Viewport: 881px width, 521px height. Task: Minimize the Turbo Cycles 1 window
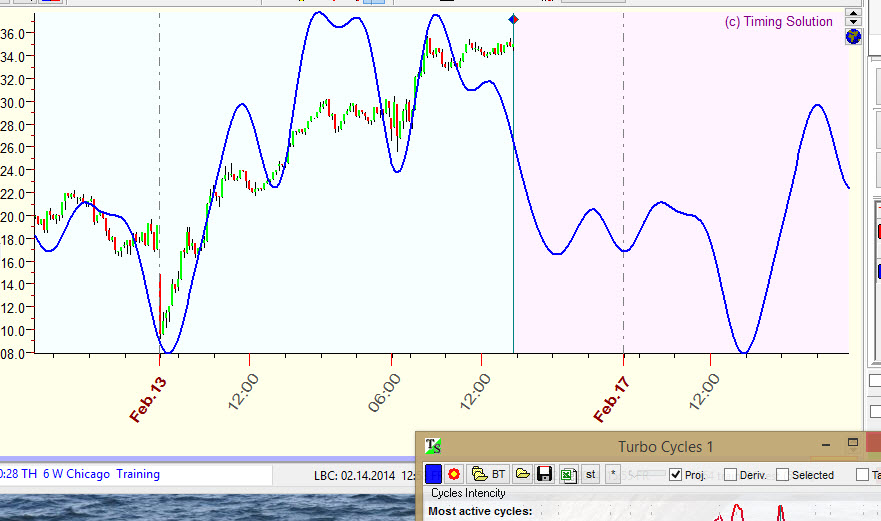826,445
